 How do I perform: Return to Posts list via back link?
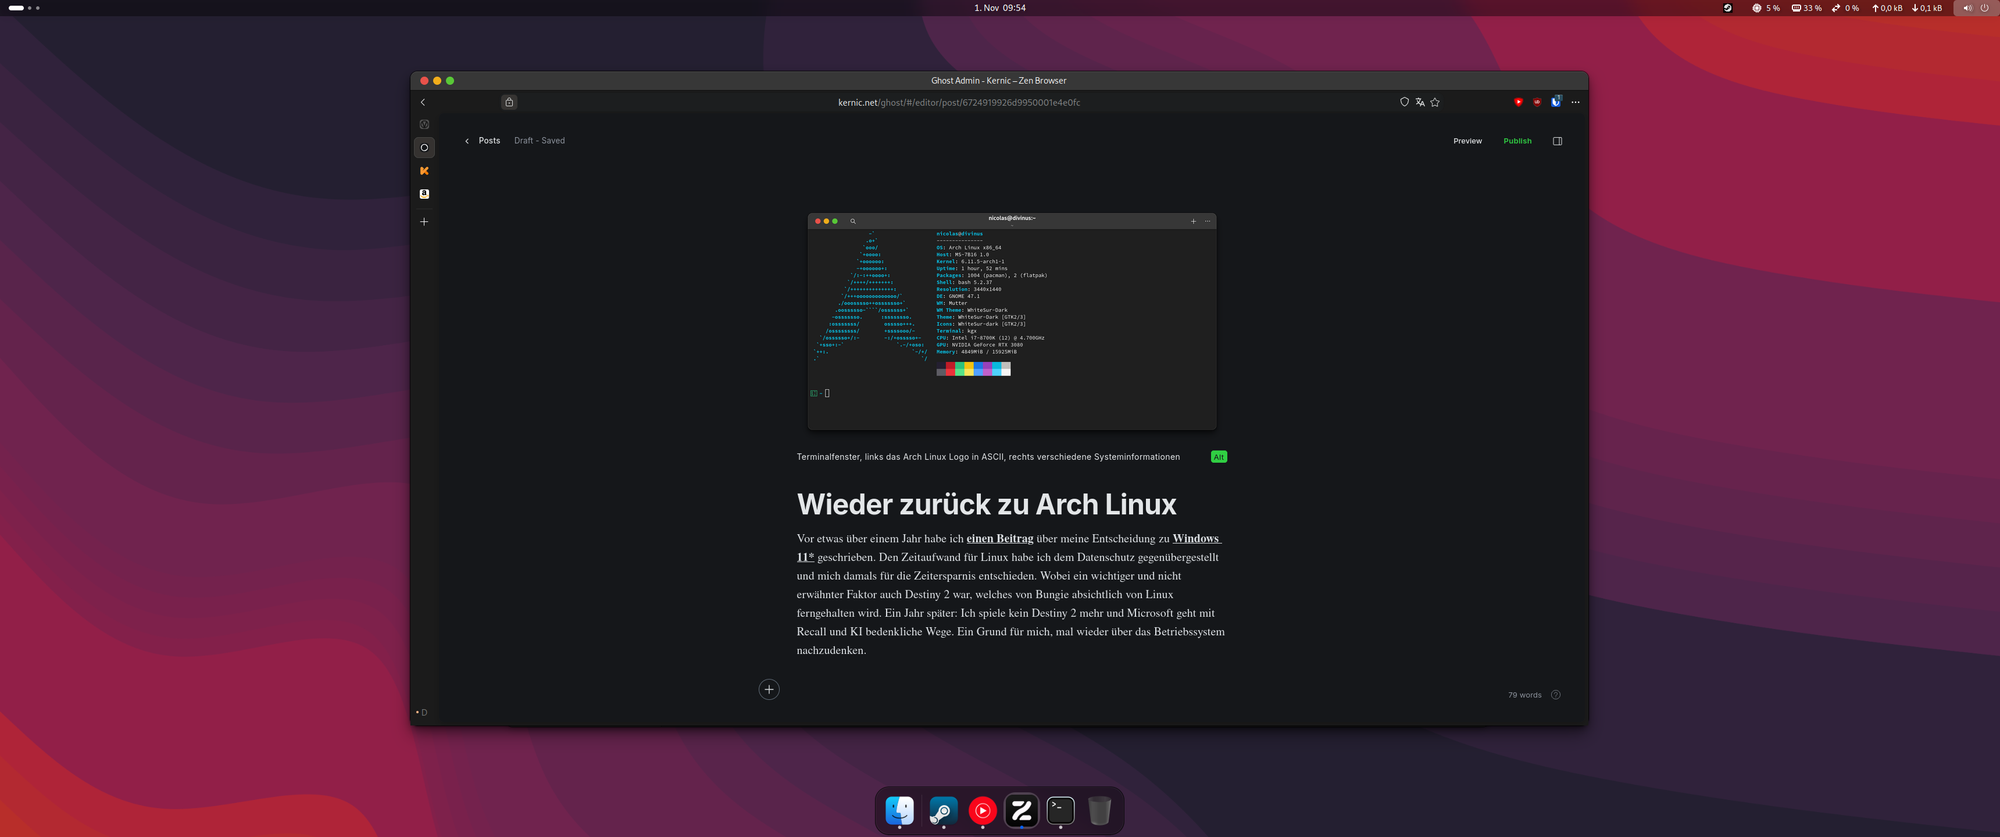click(483, 141)
